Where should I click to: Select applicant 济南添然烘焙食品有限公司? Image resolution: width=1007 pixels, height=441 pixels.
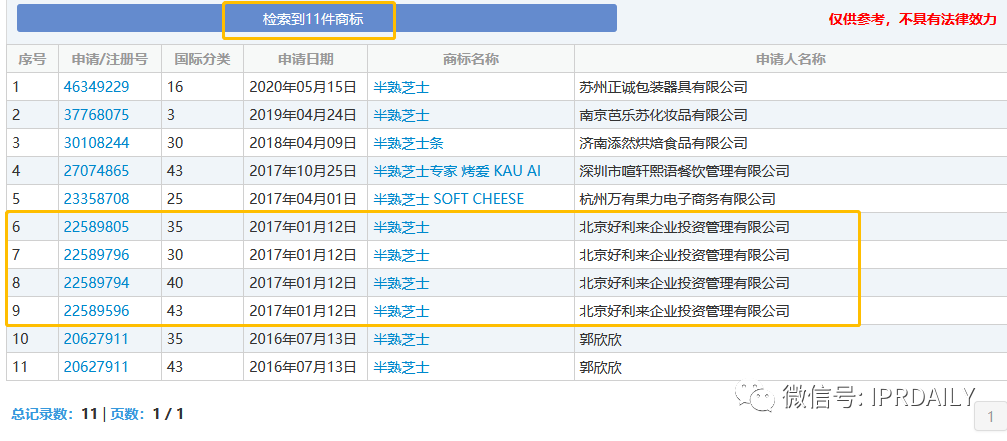(x=663, y=143)
